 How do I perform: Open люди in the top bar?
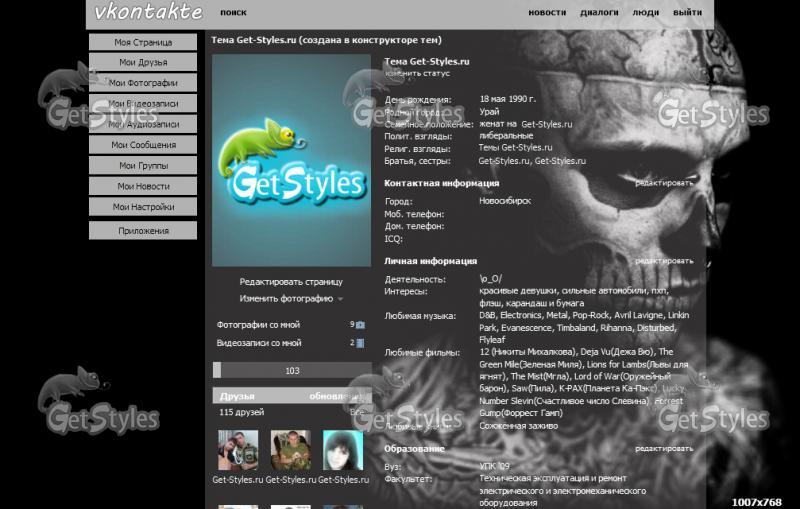(x=645, y=12)
